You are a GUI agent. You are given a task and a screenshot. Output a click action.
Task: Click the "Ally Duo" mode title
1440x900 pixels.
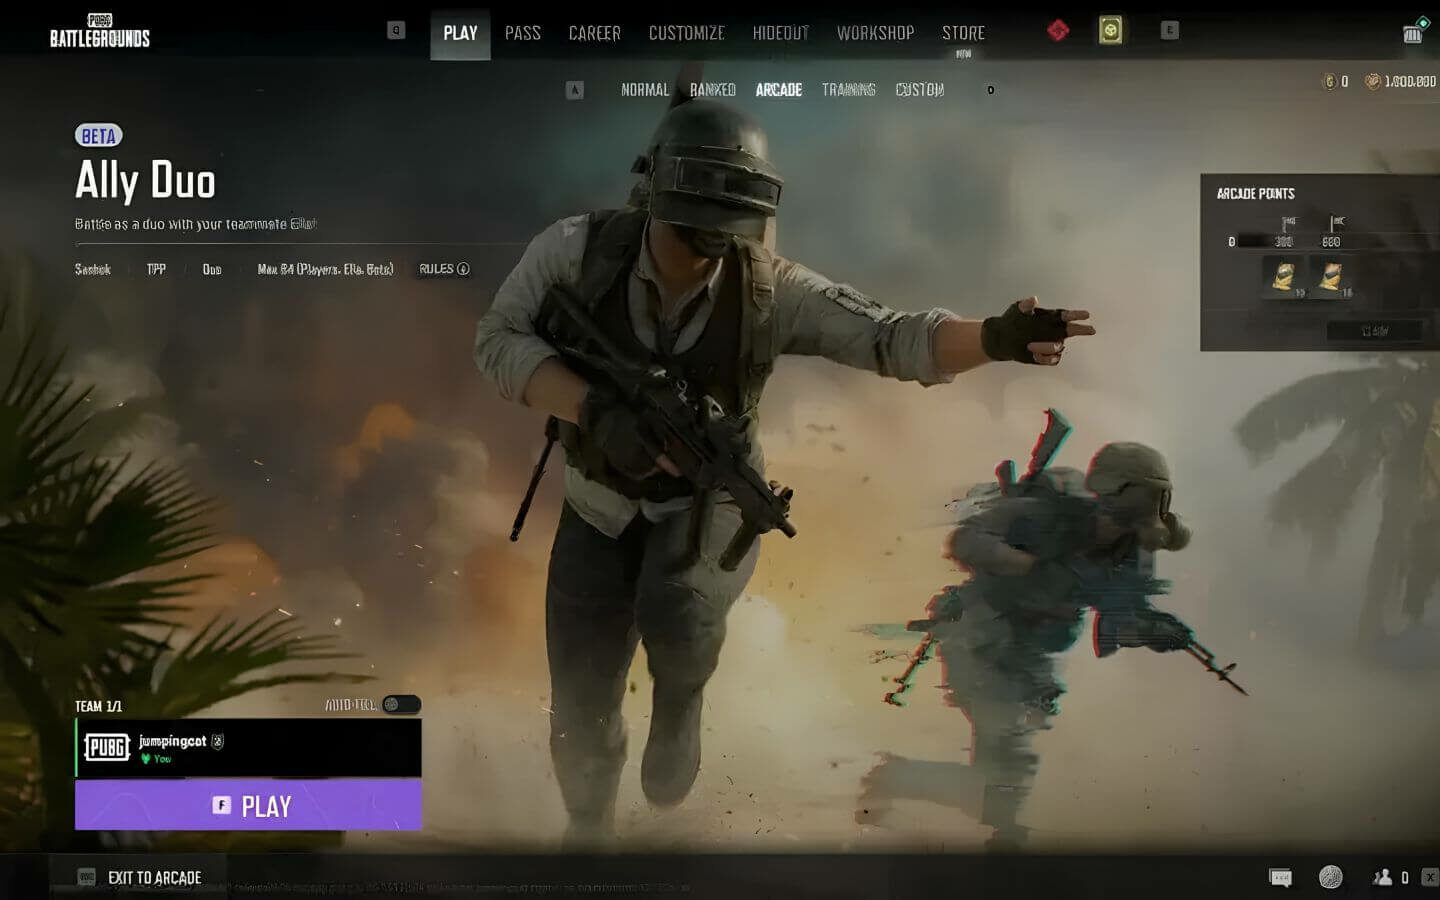145,181
